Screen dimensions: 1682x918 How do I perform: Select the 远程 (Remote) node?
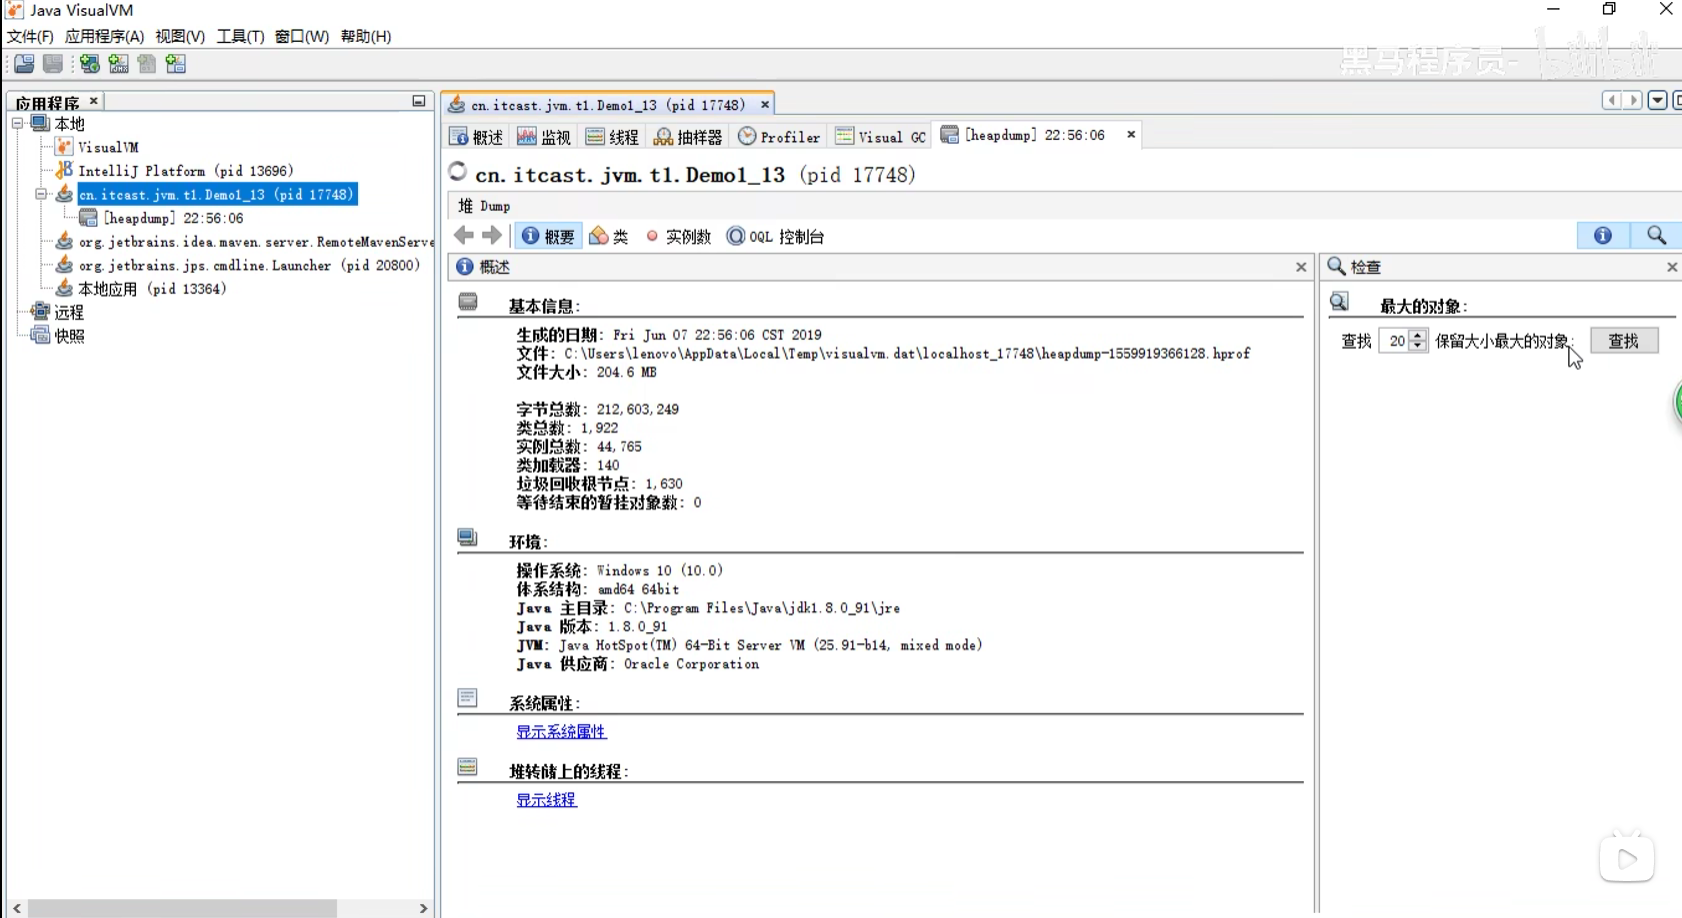(69, 312)
